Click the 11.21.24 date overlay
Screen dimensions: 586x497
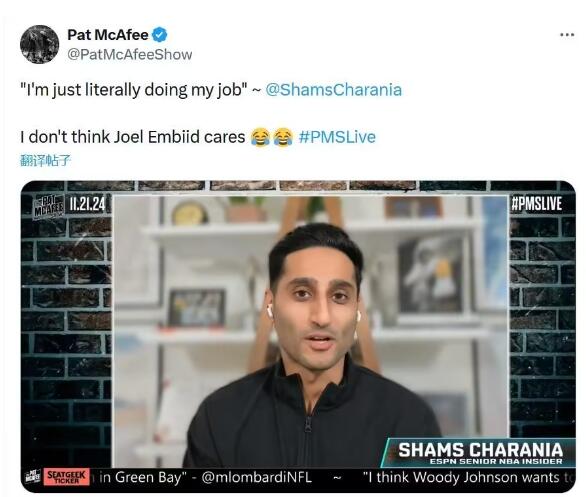click(87, 204)
